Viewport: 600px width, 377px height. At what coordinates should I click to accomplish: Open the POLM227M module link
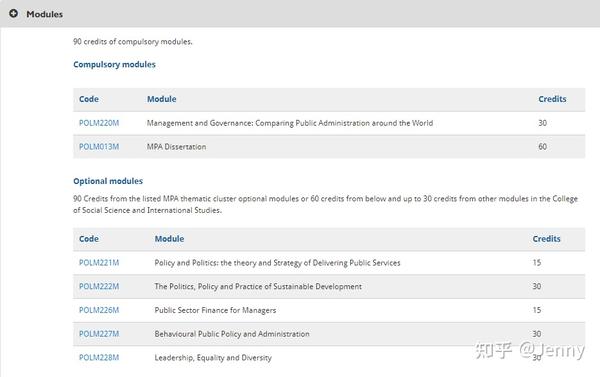tap(99, 334)
